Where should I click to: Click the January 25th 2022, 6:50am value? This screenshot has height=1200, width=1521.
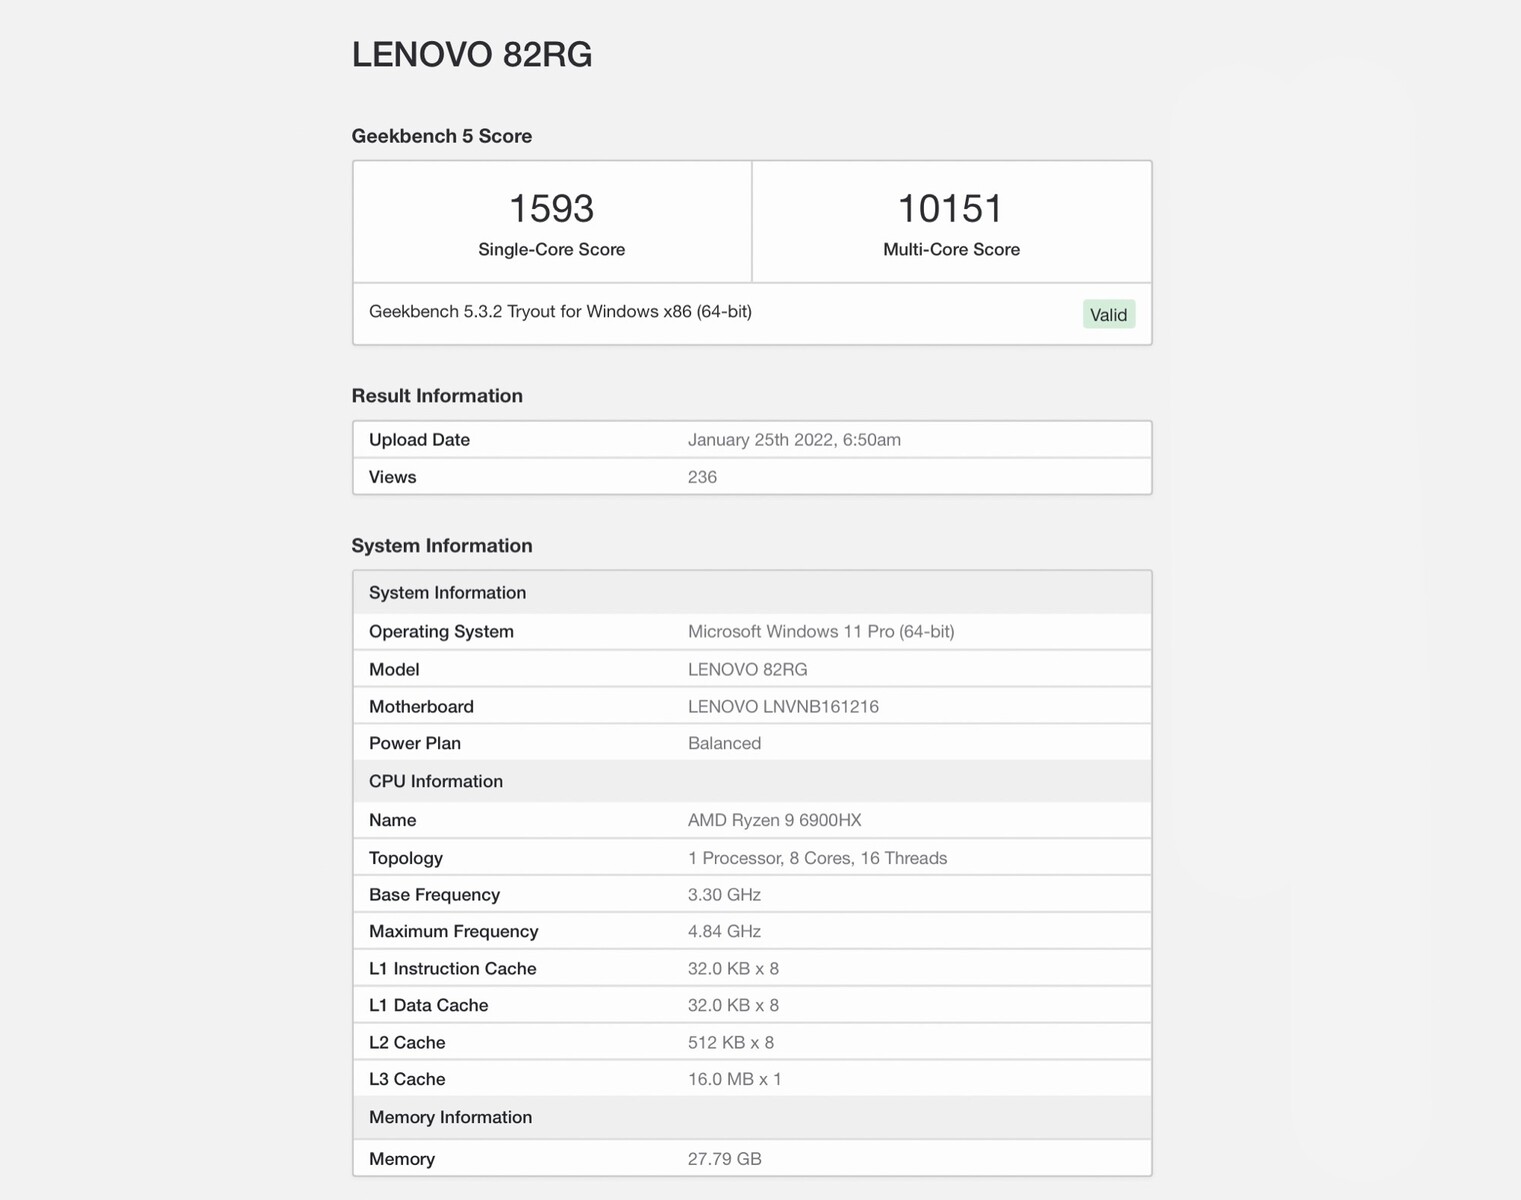coord(794,440)
